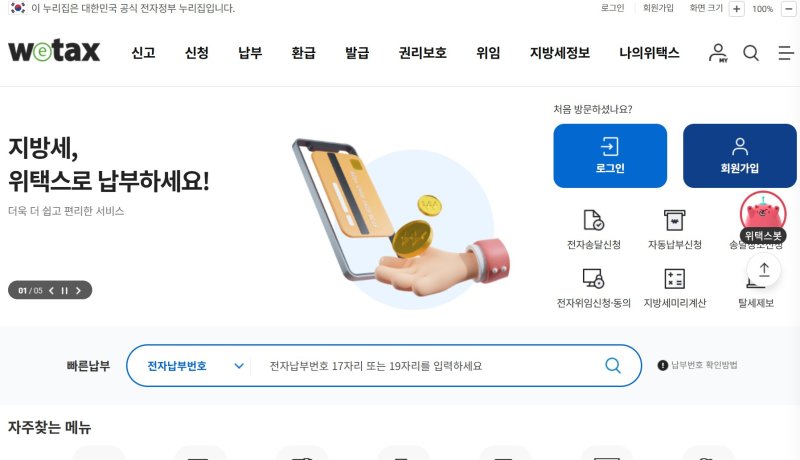The image size is (800, 460).
Task: Decrease screen size with minus button
Action: (x=789, y=9)
